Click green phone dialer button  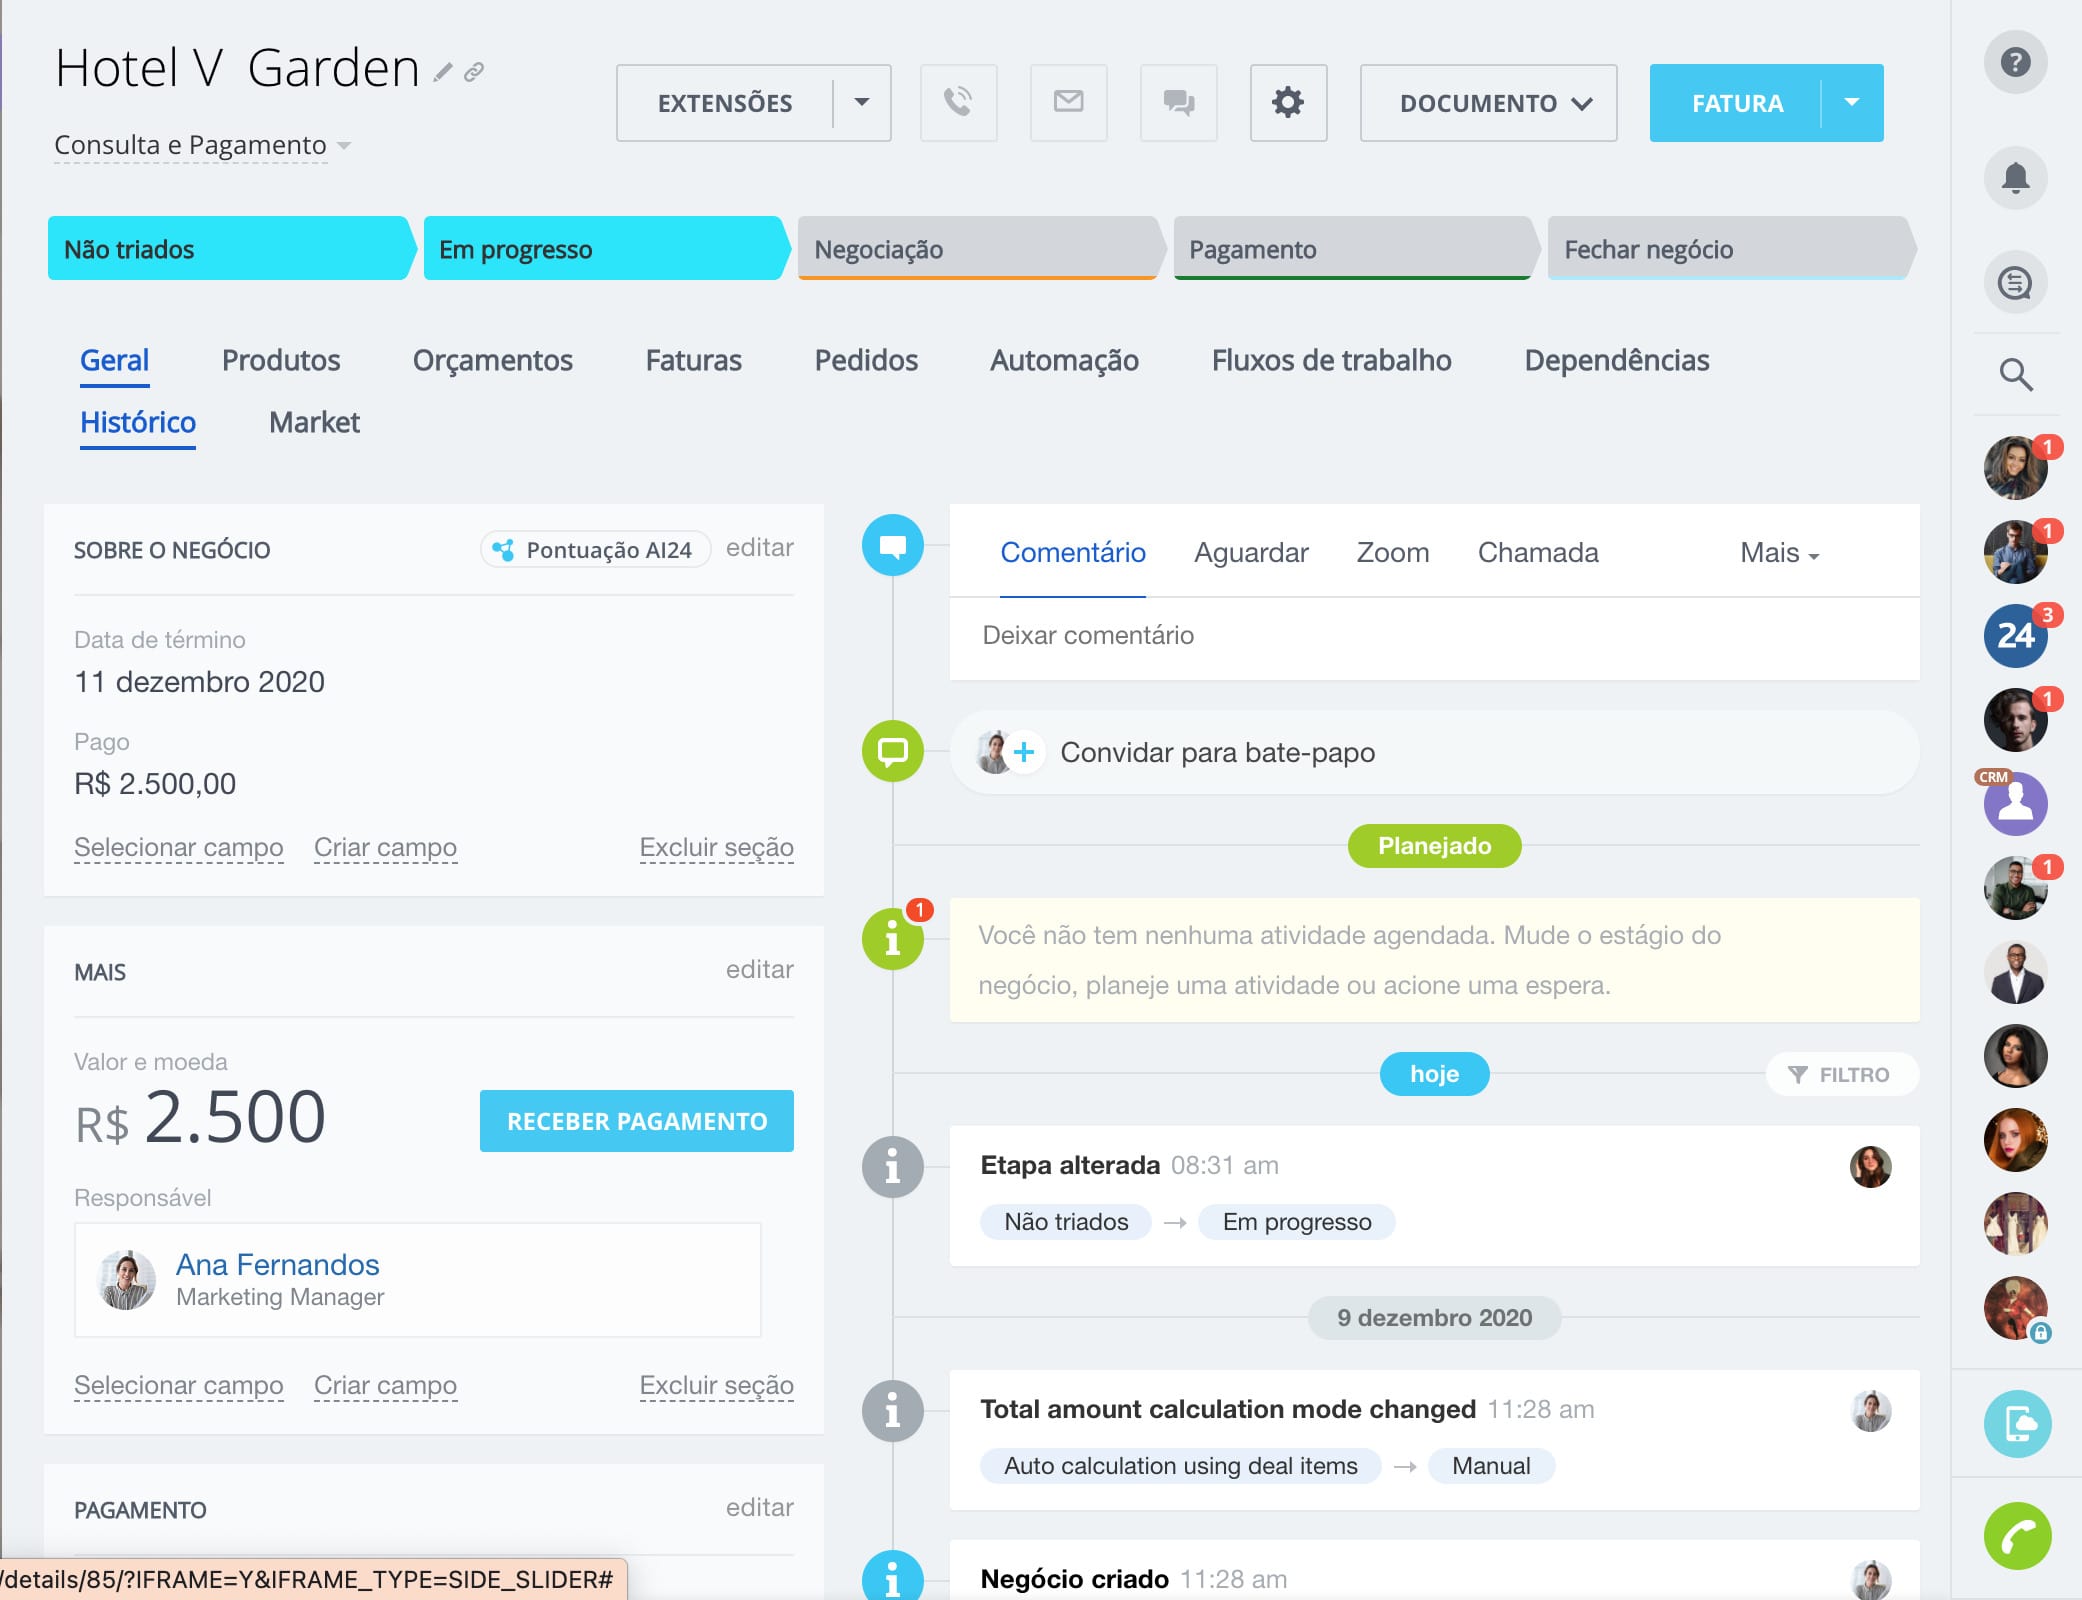[x=2017, y=1536]
